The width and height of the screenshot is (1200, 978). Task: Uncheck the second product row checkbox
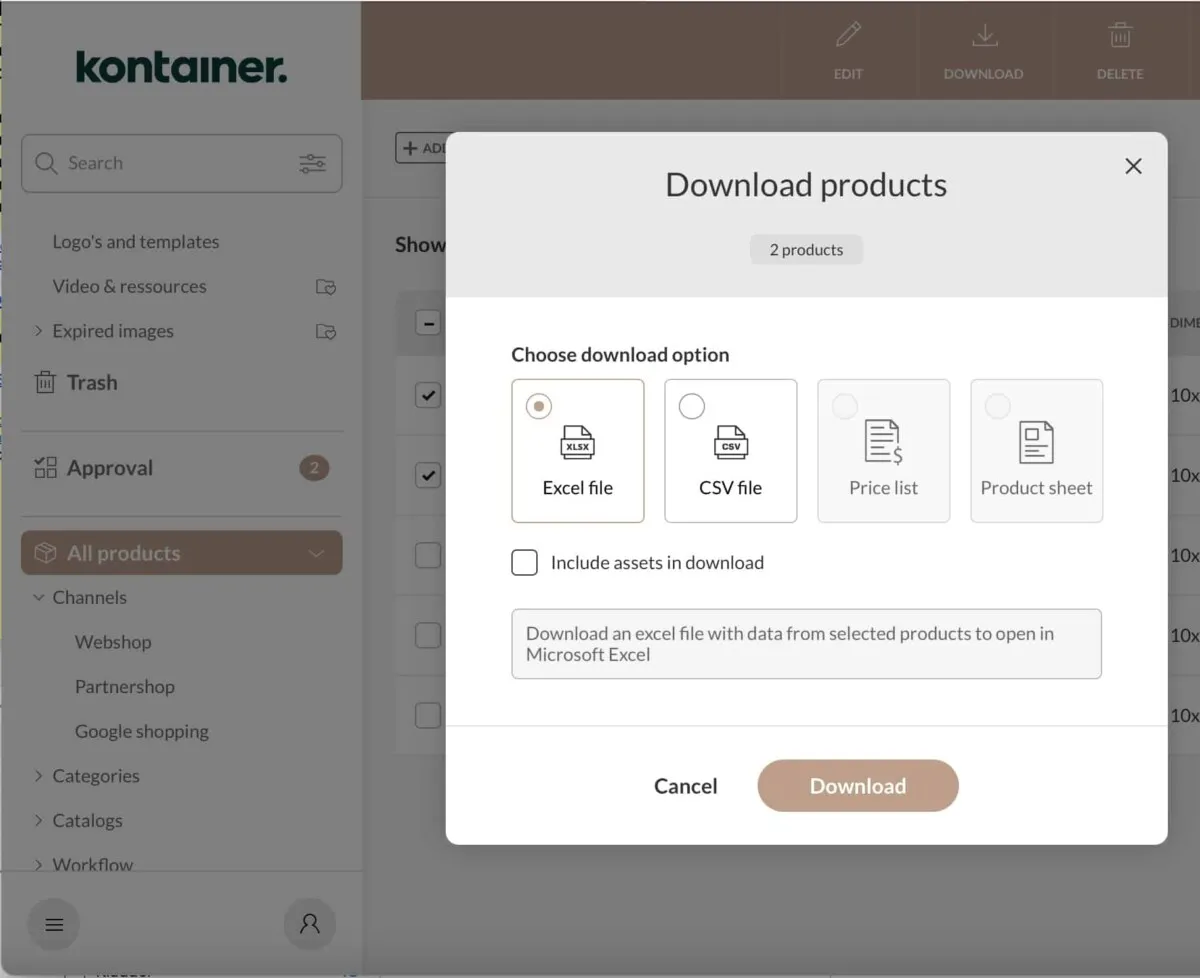[428, 475]
